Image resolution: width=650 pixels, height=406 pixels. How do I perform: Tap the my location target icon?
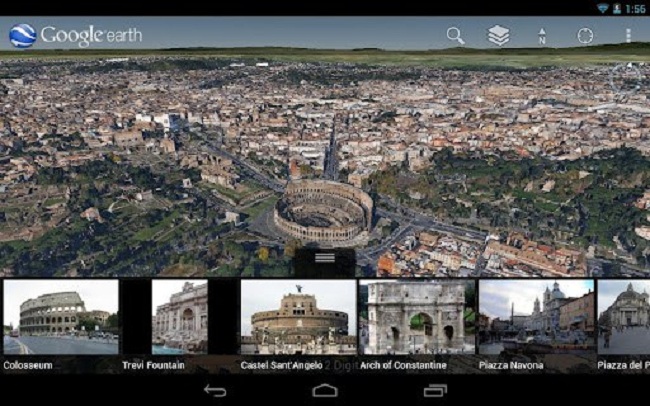tap(585, 36)
